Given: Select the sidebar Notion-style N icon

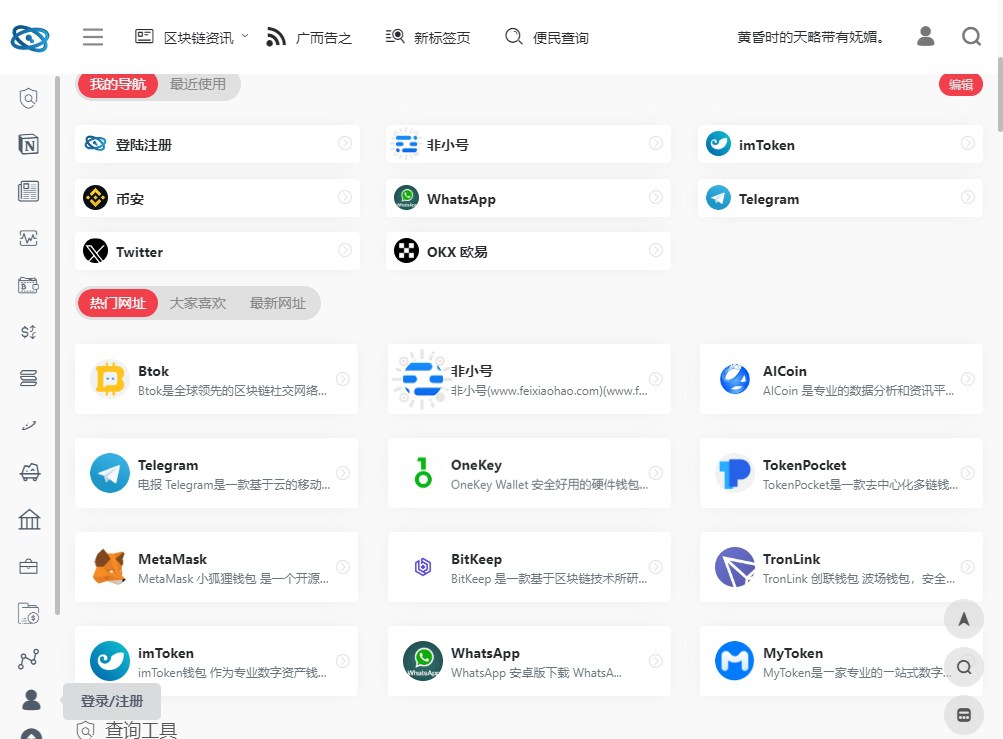Looking at the screenshot, I should [x=28, y=145].
